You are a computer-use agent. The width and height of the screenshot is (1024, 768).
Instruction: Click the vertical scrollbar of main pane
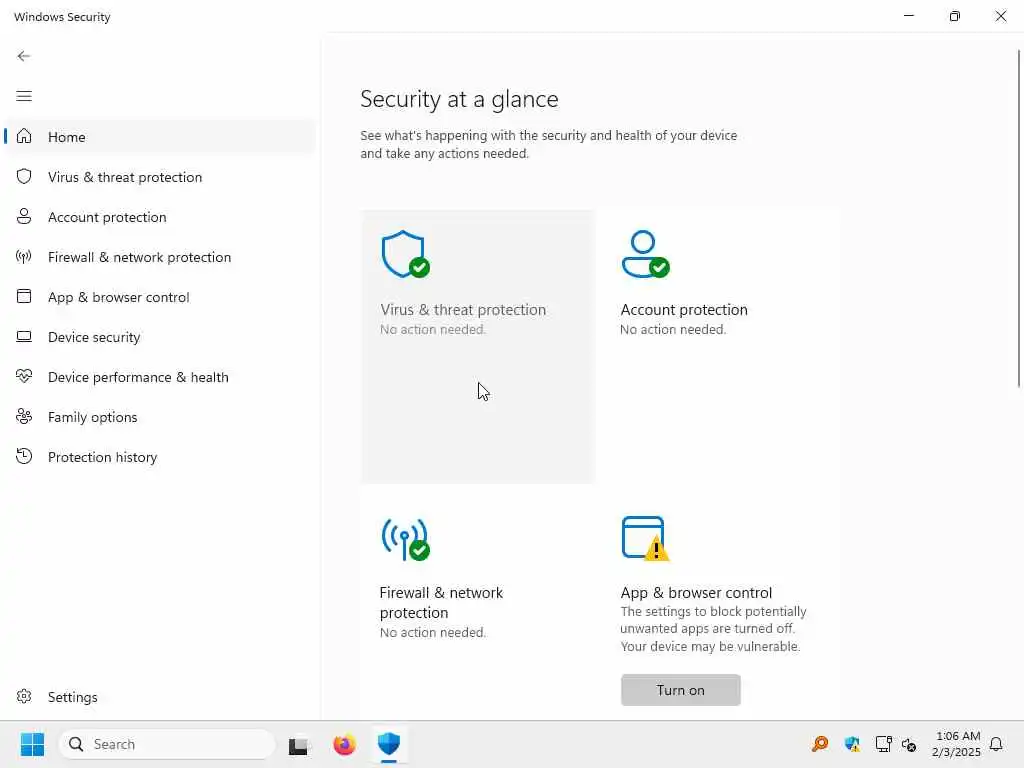pos(1019,219)
